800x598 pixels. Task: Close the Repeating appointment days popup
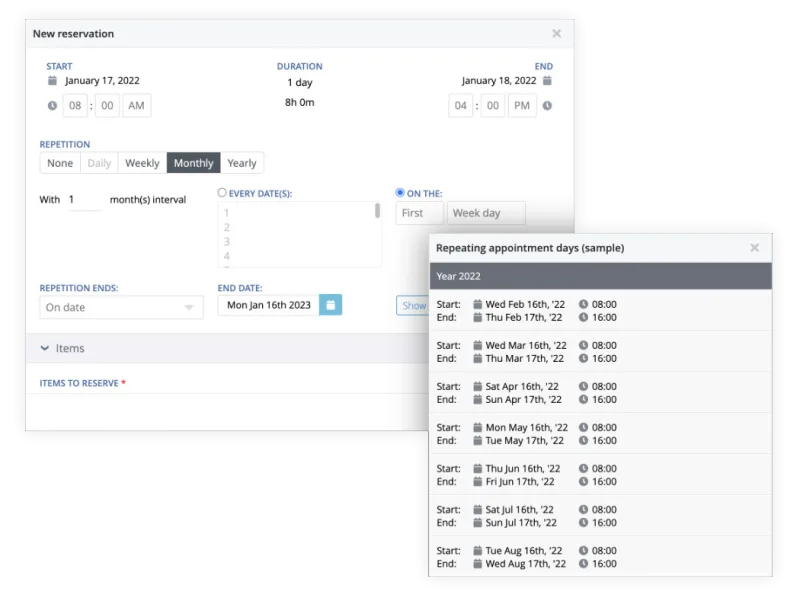click(754, 248)
